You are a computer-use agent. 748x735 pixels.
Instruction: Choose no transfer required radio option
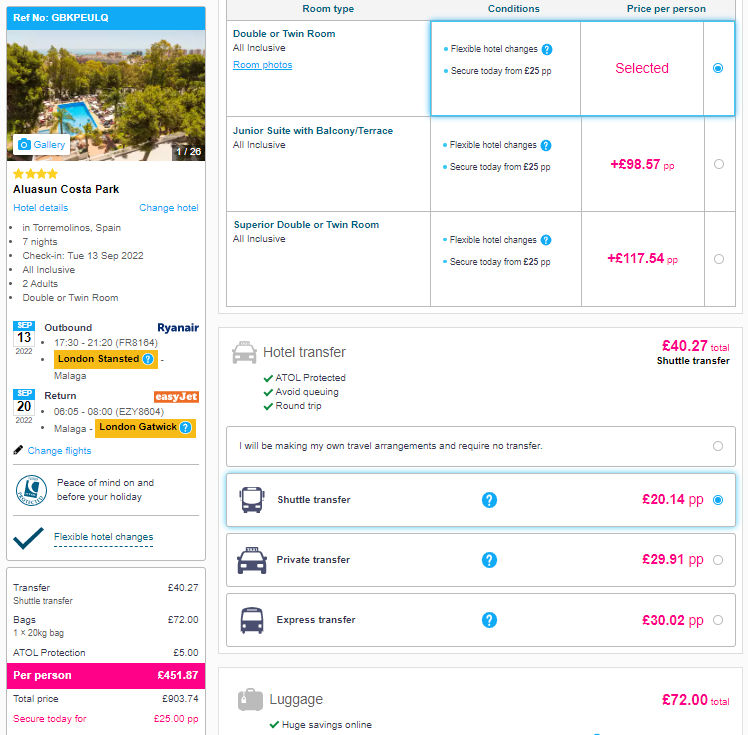[x=718, y=446]
